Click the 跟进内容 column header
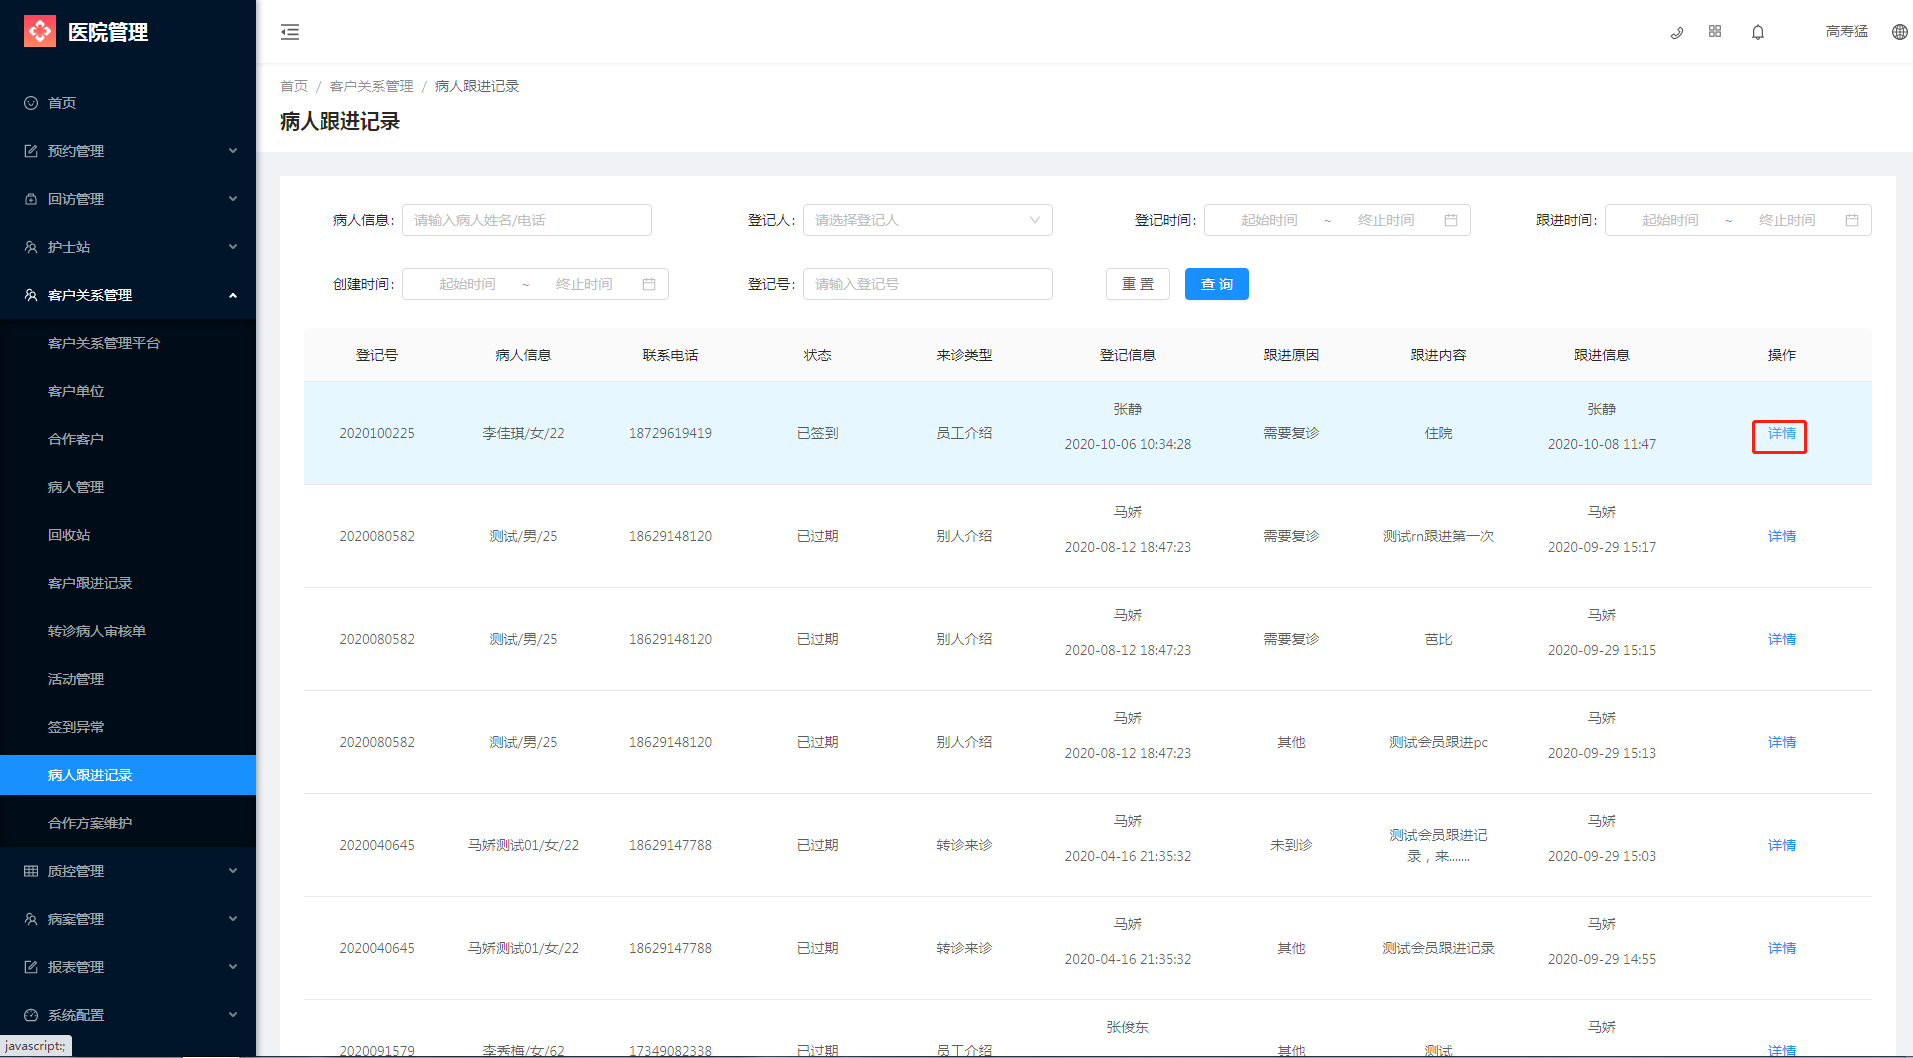The width and height of the screenshot is (1913, 1058). (1438, 355)
